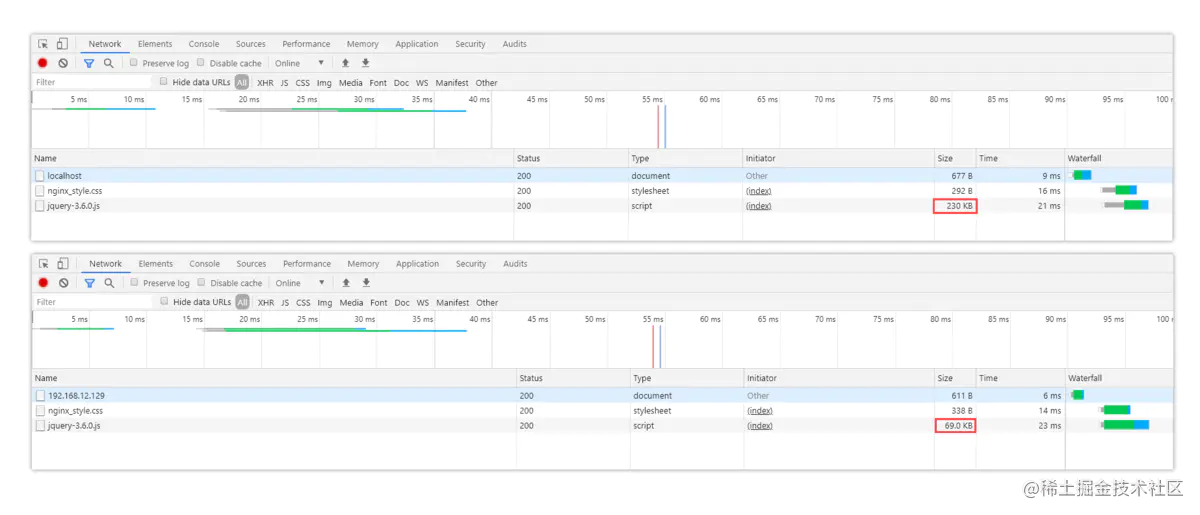Open Performance tab in bottom panel
Viewport: 1200px width, 515px height.
pyautogui.click(x=307, y=264)
